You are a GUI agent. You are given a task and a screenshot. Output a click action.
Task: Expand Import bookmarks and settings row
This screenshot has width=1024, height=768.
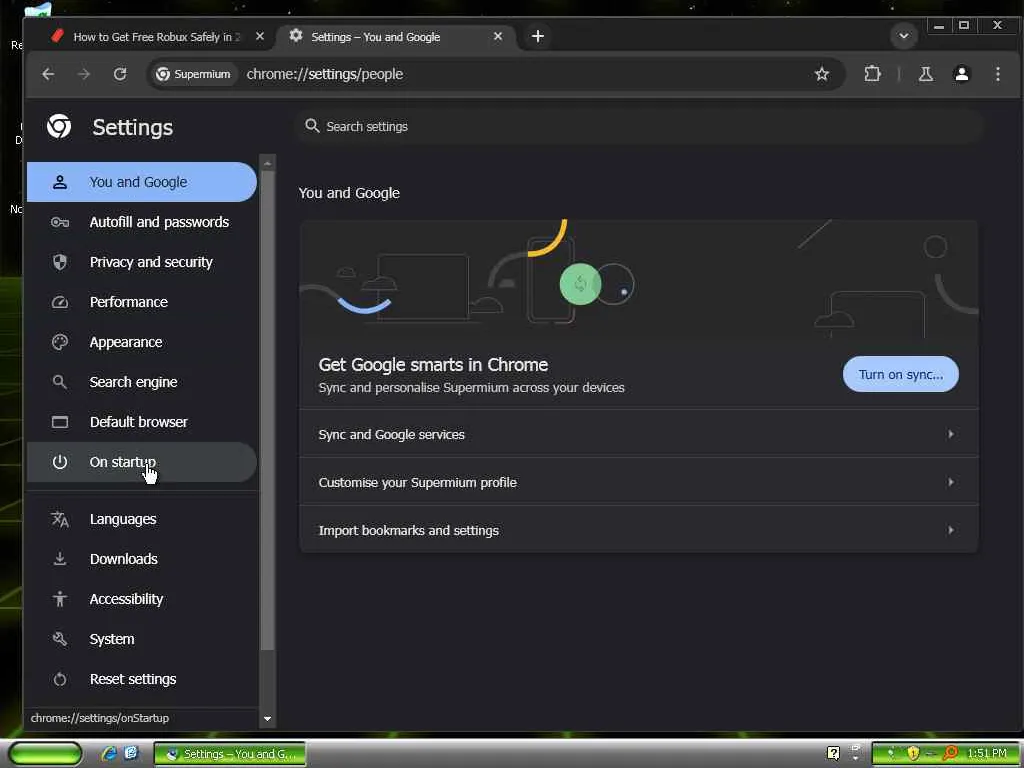(638, 530)
